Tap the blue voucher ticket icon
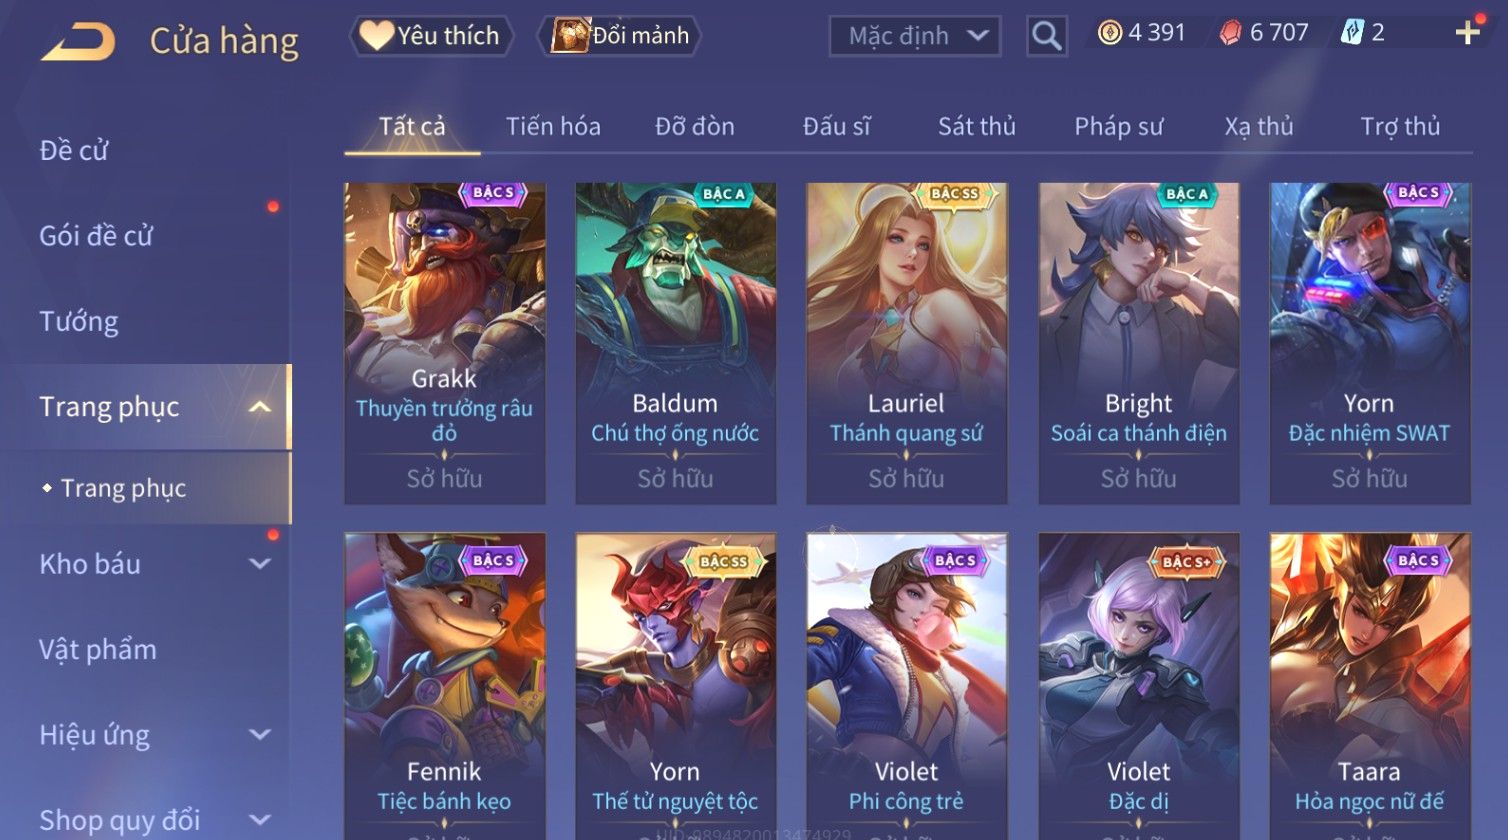 click(x=1352, y=33)
